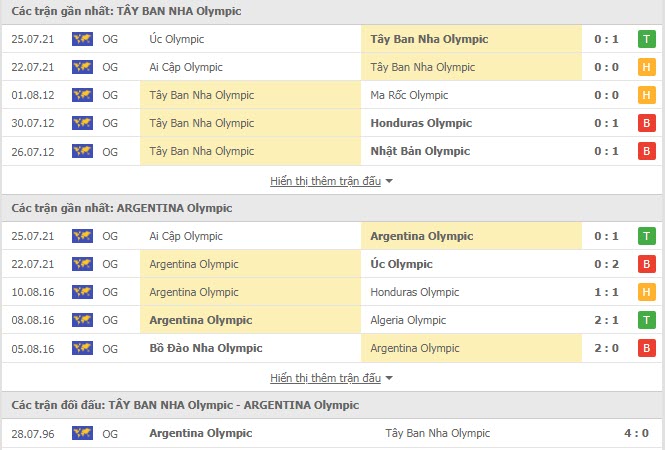Select the Ma Rốc Olympic team name
This screenshot has height=450, width=665.
click(x=409, y=95)
